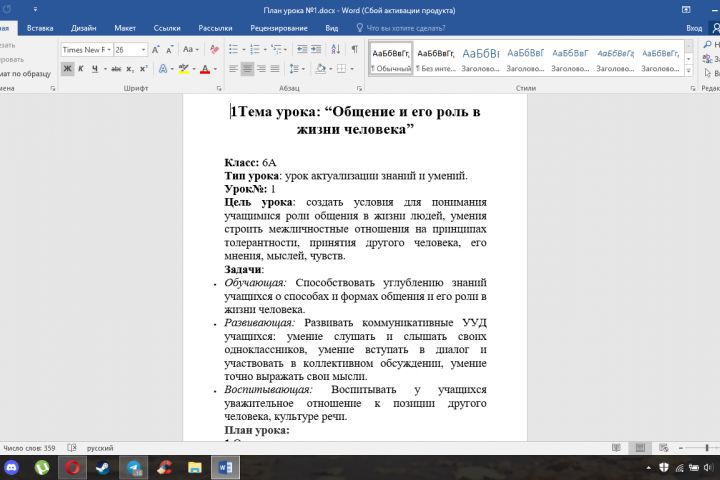
Task: Switch to Ссылки tab
Action: point(167,28)
